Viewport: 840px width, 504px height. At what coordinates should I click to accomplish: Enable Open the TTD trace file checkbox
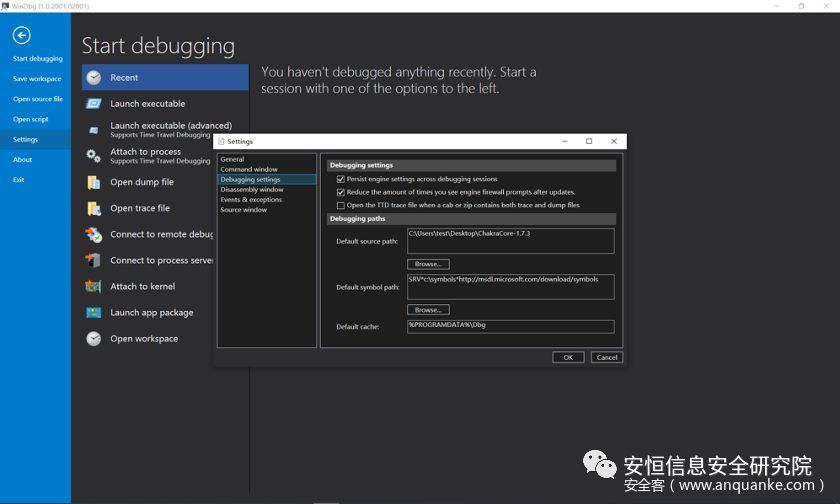pos(340,205)
